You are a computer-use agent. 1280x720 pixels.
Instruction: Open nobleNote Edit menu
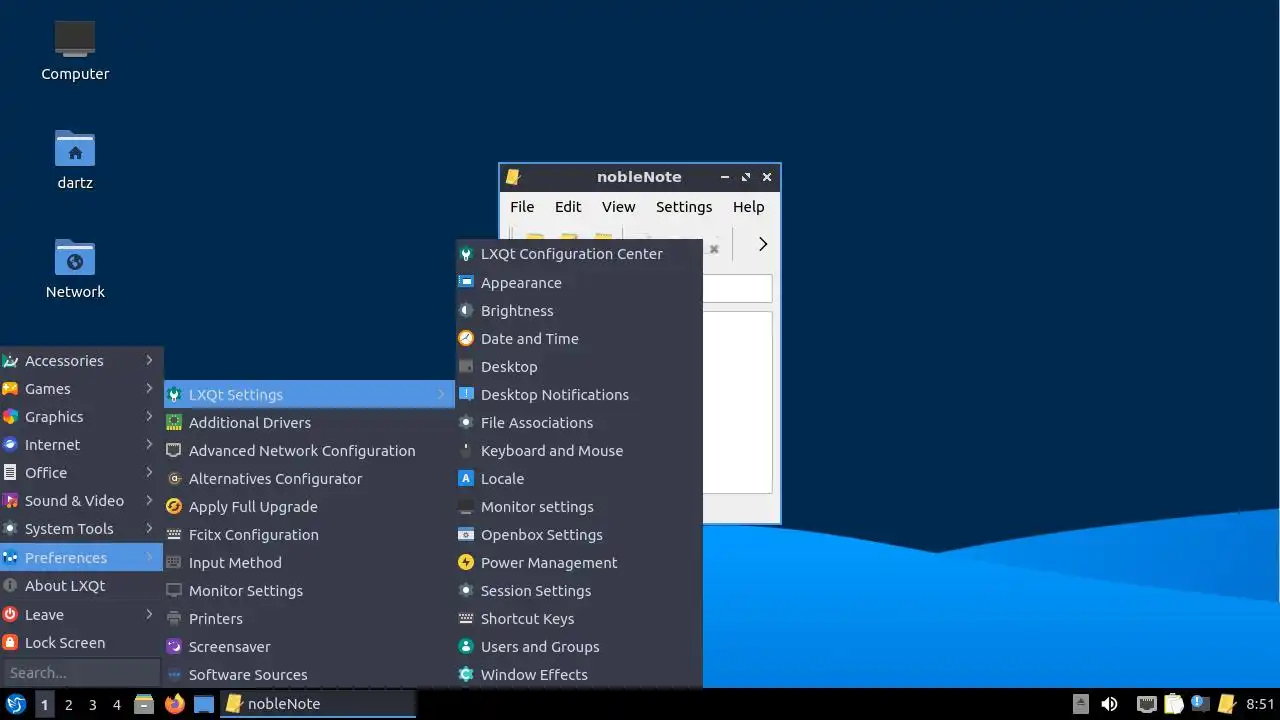[x=568, y=207]
